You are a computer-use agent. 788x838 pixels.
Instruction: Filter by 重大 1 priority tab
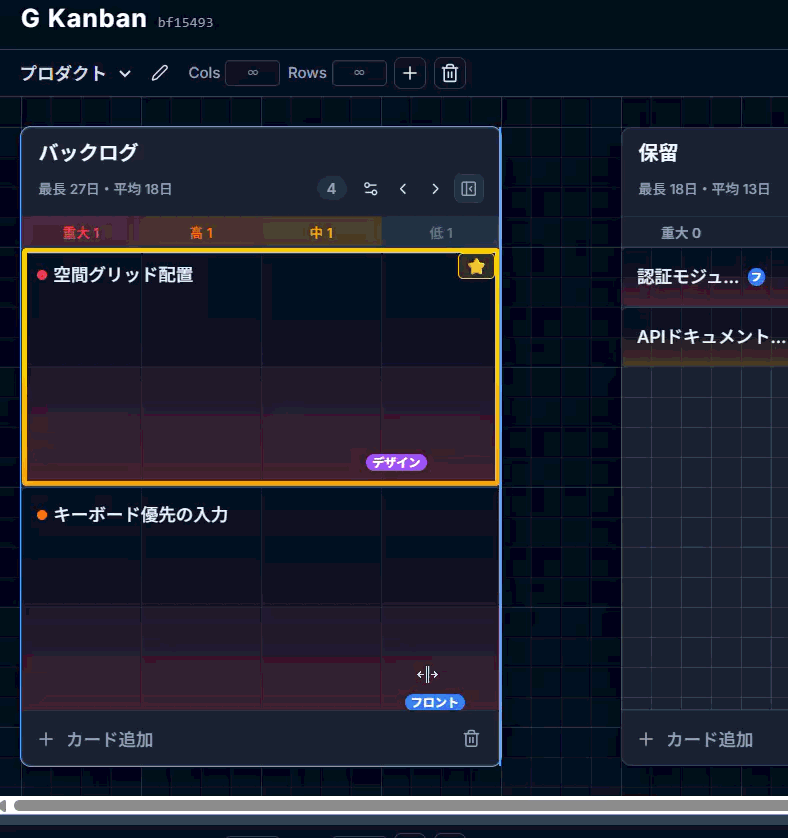tap(81, 232)
